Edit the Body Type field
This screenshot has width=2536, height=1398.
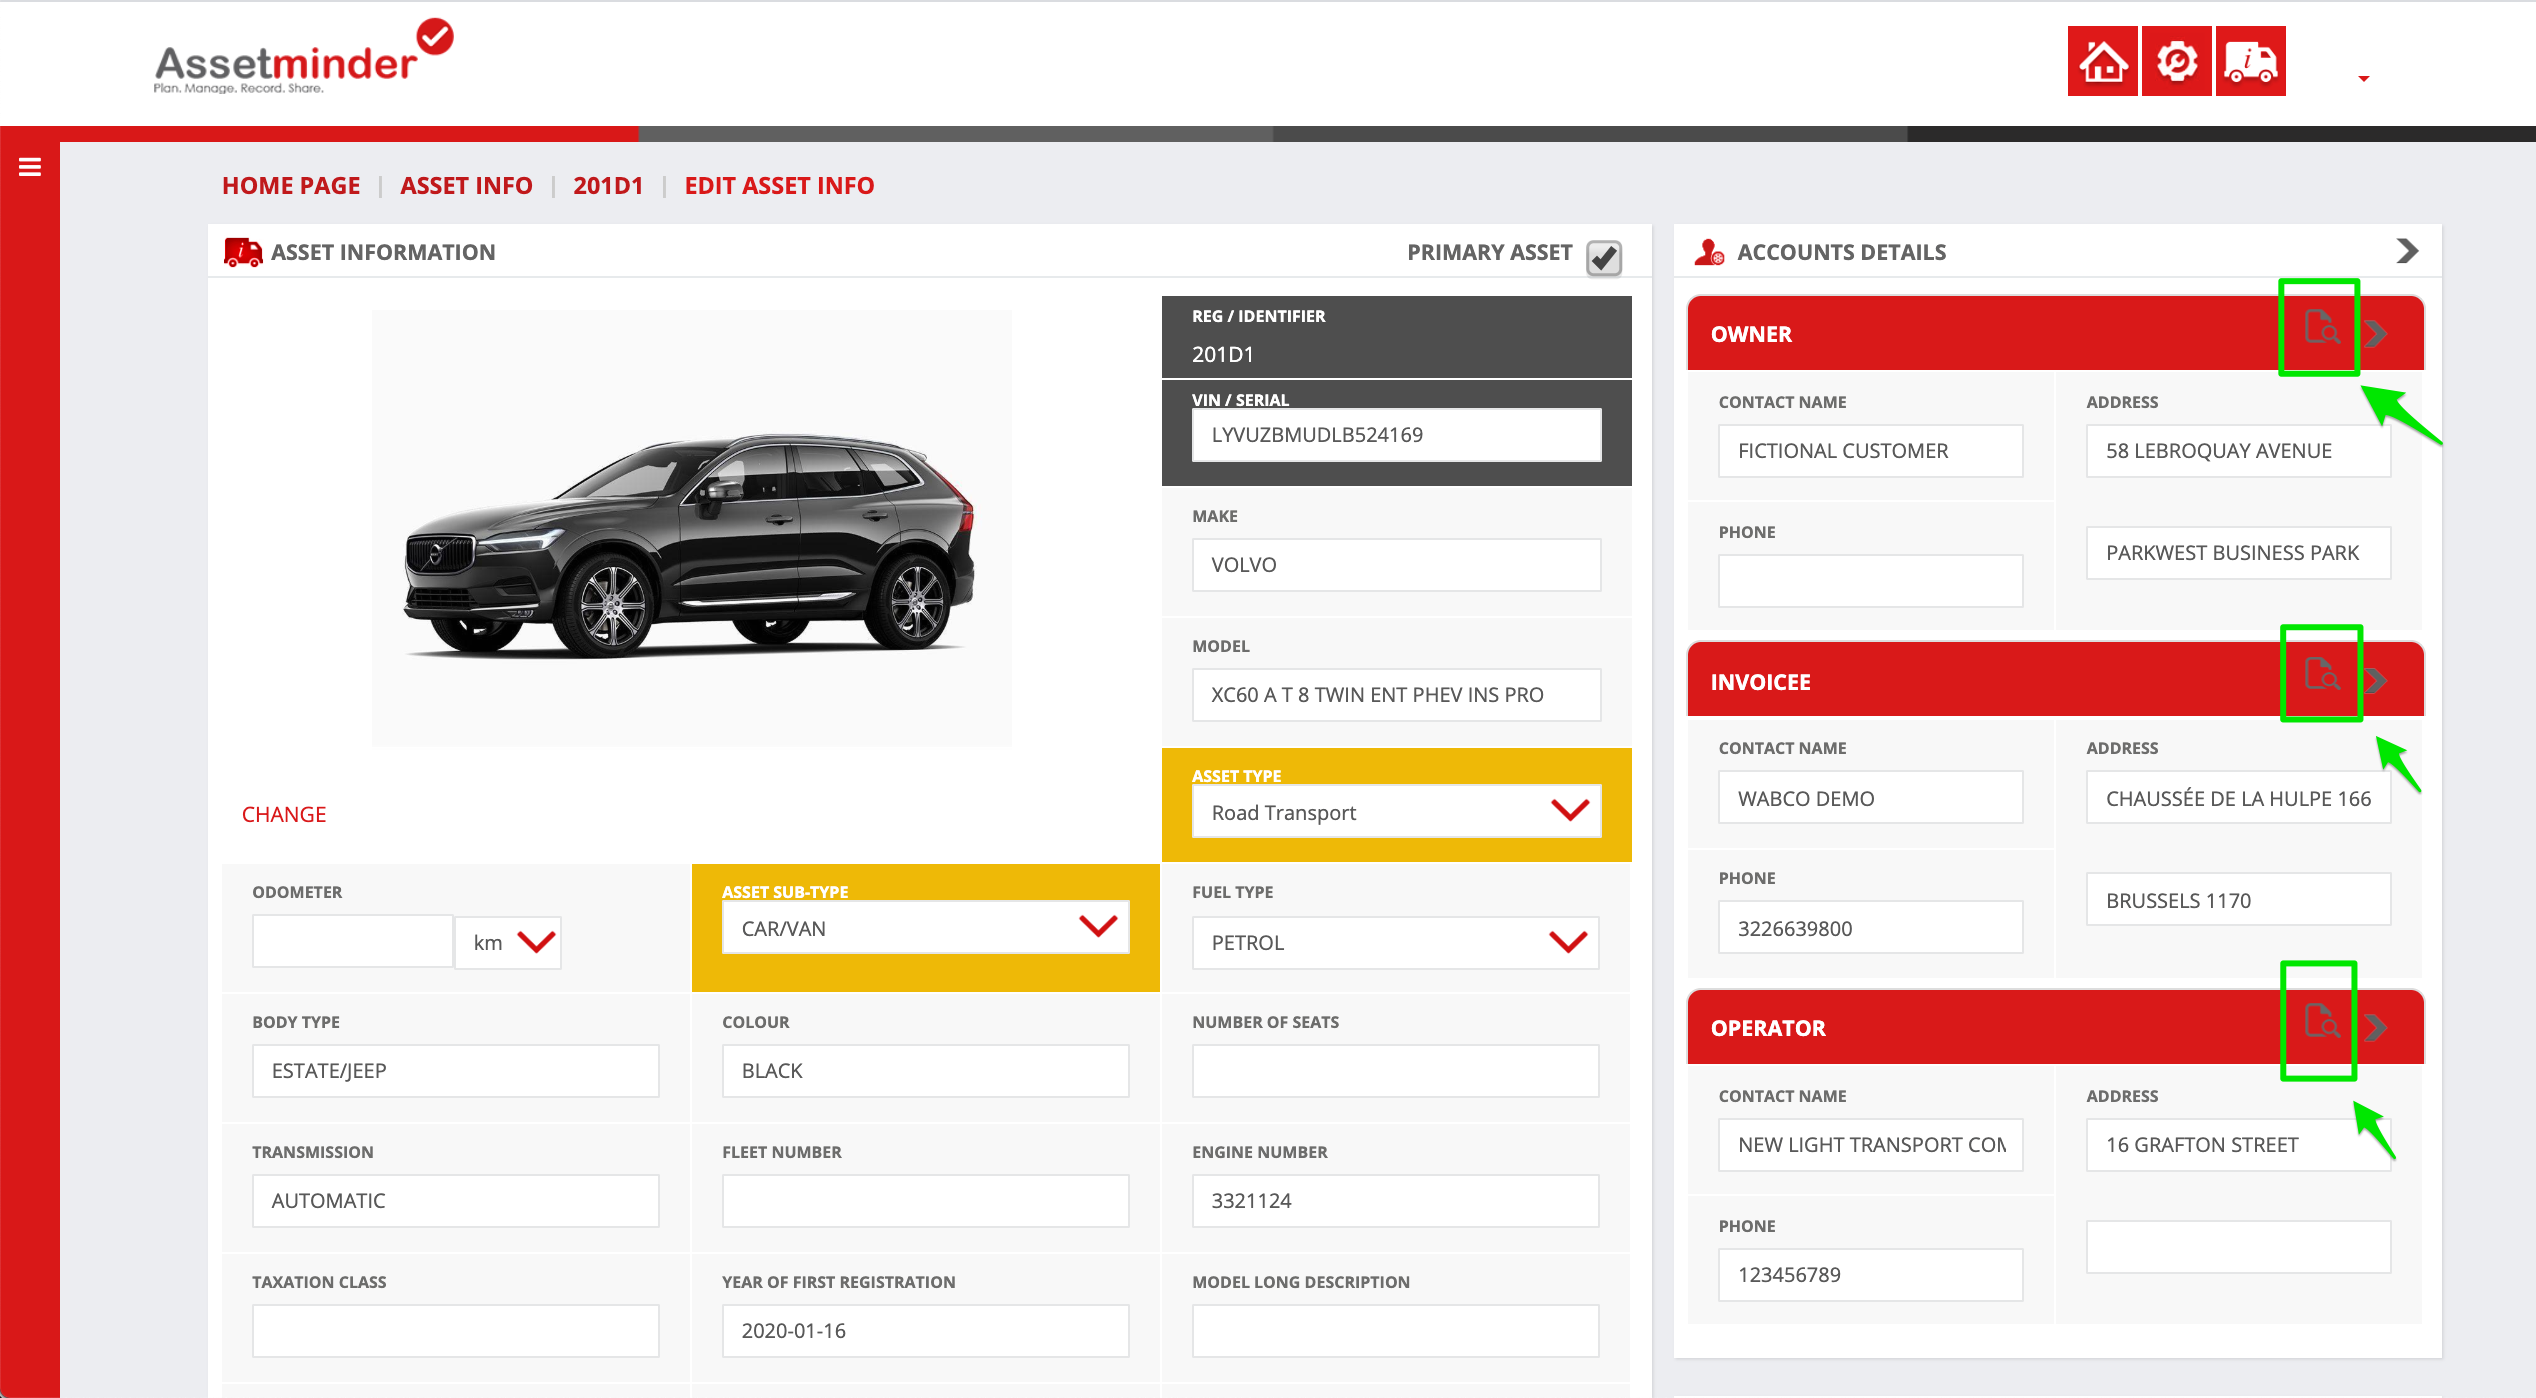455,1070
